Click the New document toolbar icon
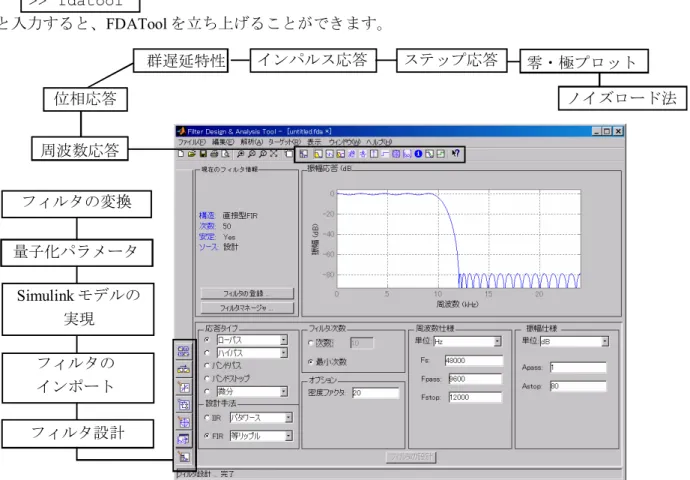The height and width of the screenshot is (480, 690). coord(181,154)
